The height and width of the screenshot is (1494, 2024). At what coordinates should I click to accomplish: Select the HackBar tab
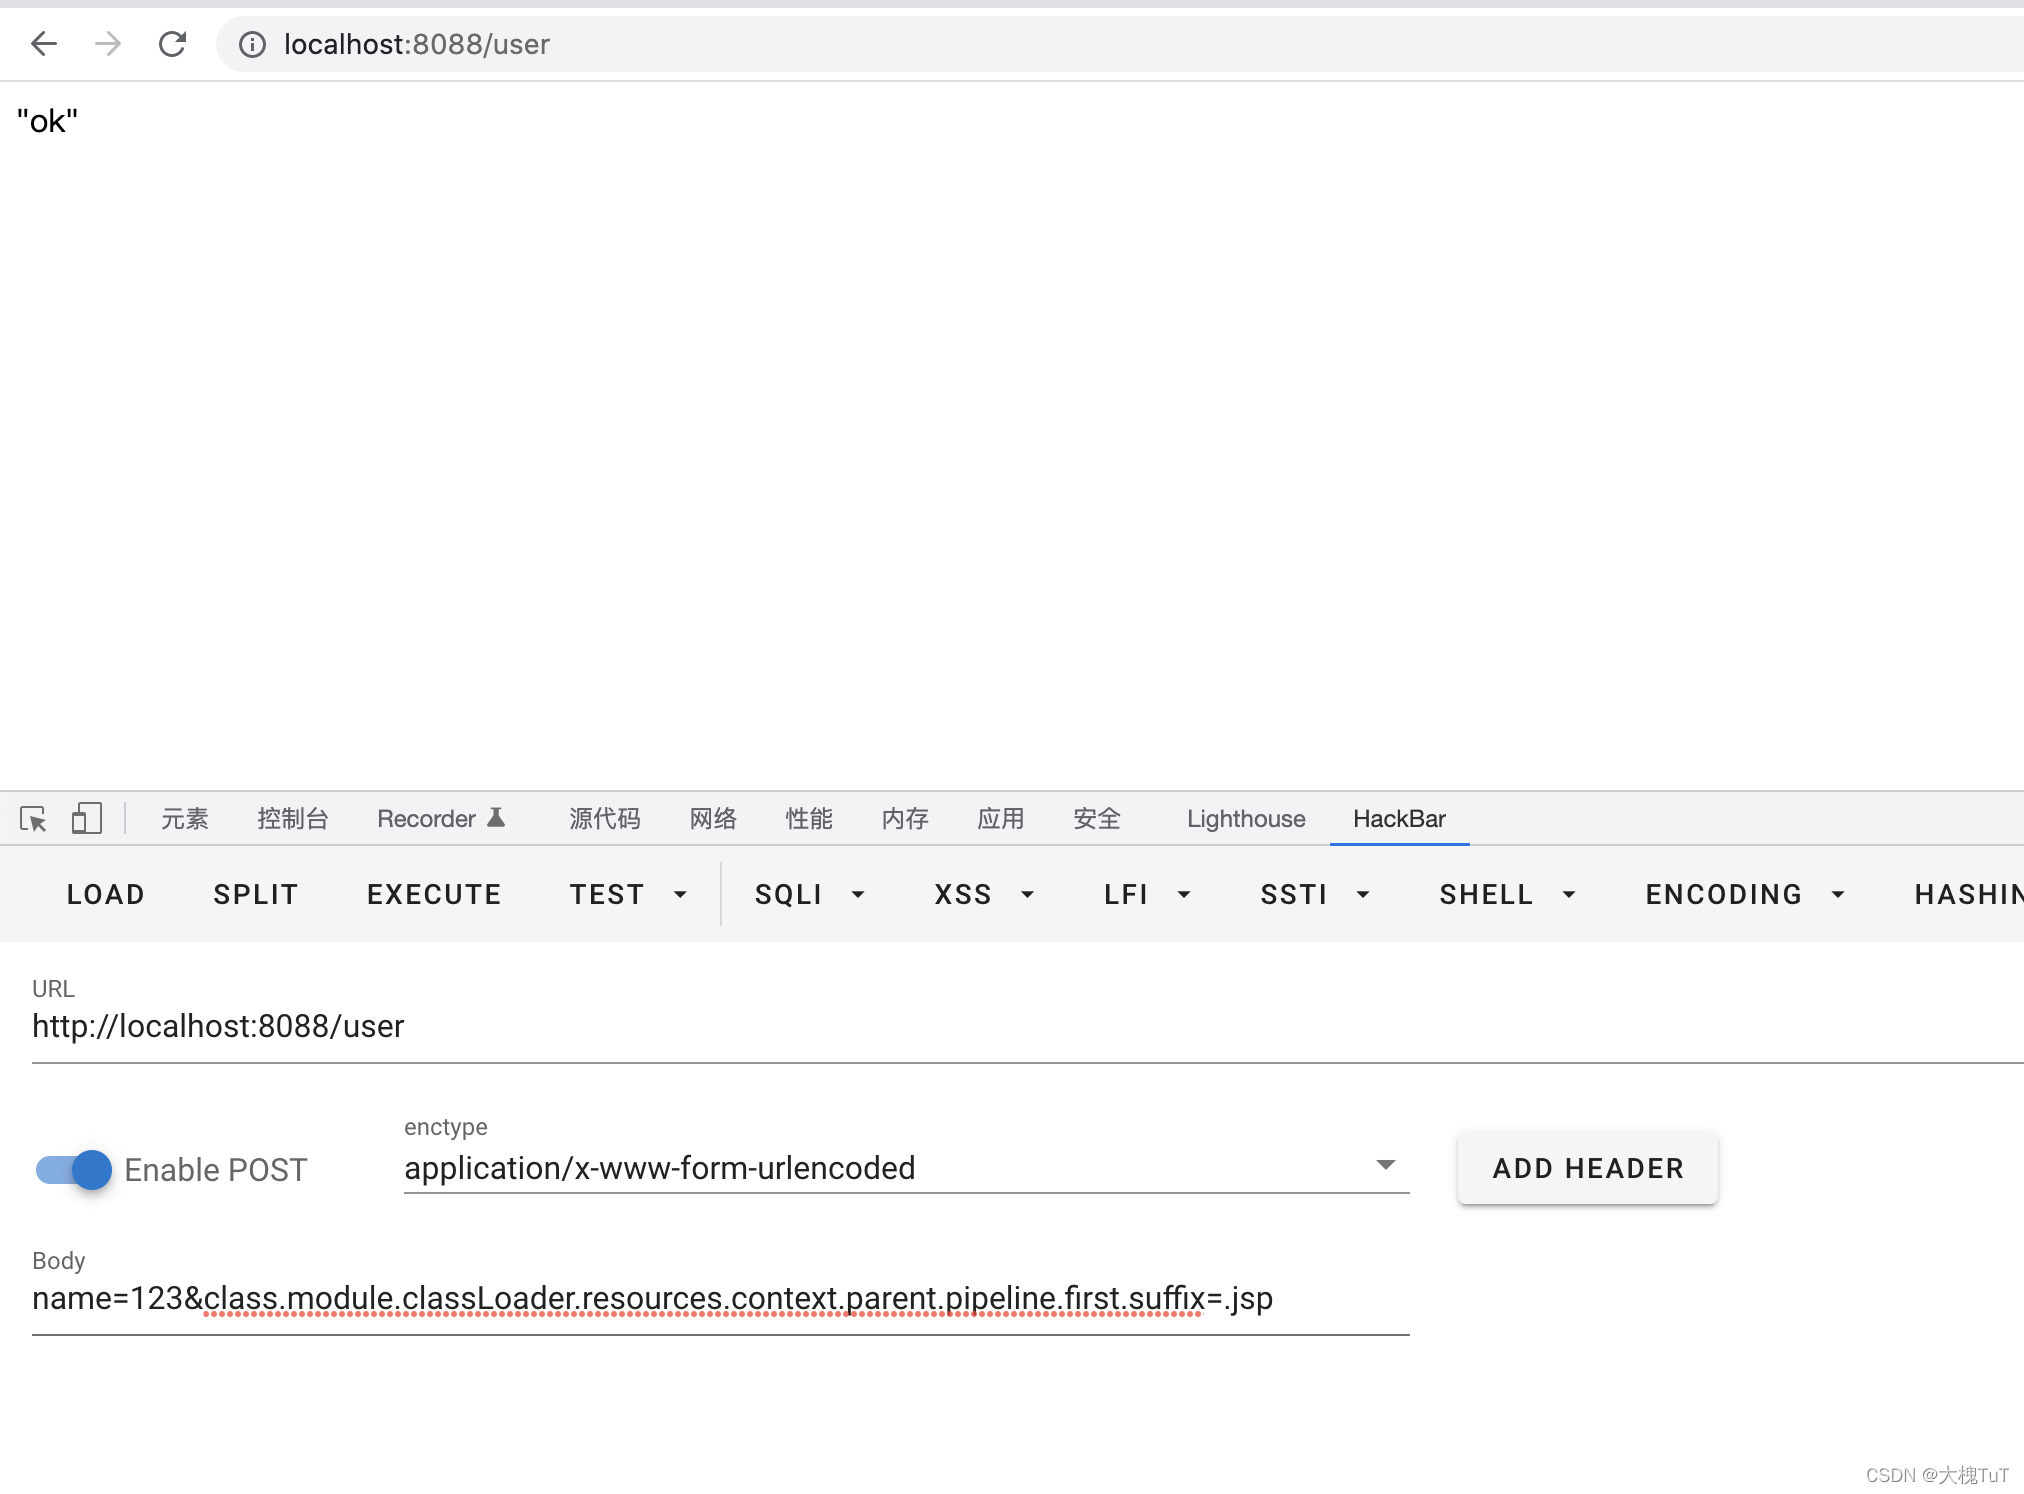pos(1399,819)
